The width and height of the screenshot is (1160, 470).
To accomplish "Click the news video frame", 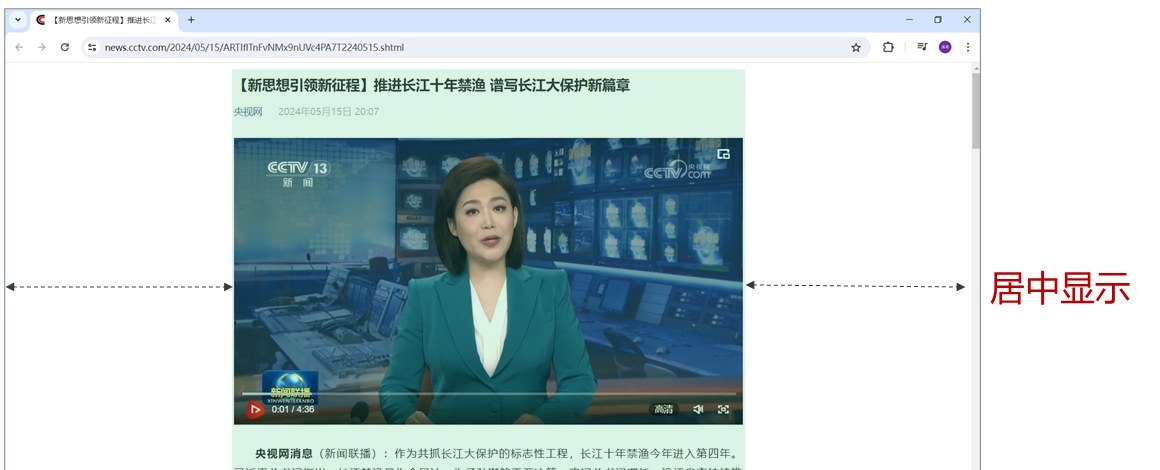I will tap(488, 281).
